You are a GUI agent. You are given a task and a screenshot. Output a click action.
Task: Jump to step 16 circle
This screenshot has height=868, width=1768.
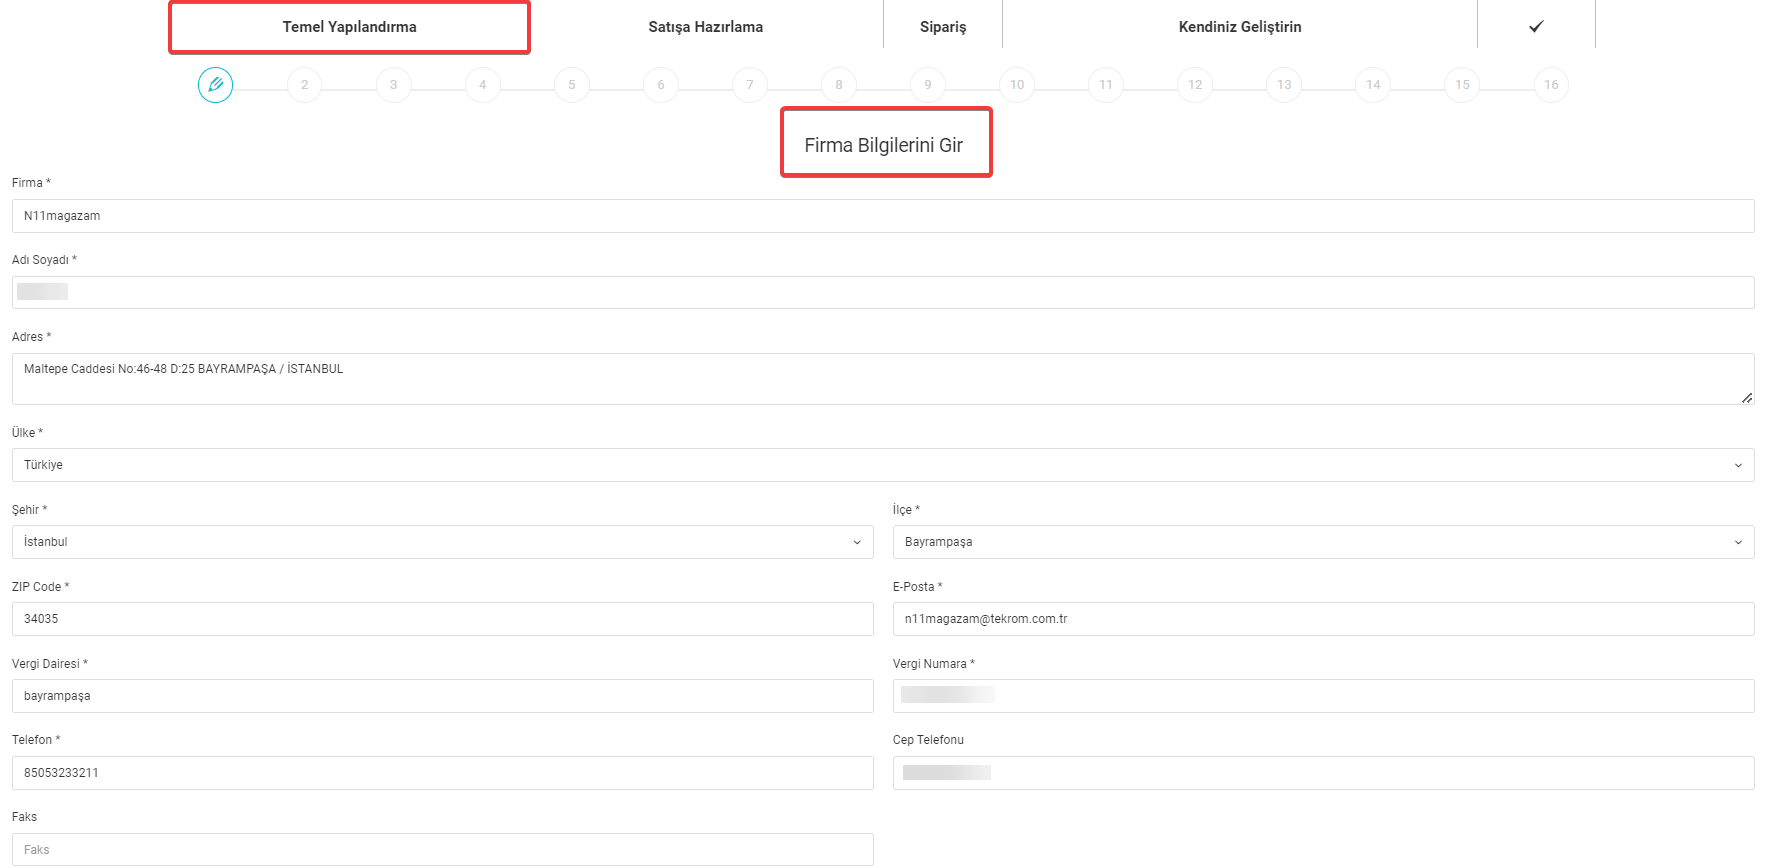coord(1551,85)
